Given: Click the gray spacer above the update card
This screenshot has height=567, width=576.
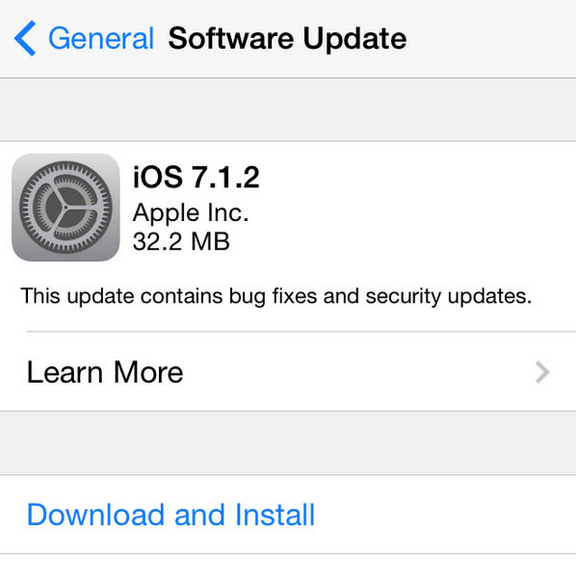Looking at the screenshot, I should [x=288, y=109].
